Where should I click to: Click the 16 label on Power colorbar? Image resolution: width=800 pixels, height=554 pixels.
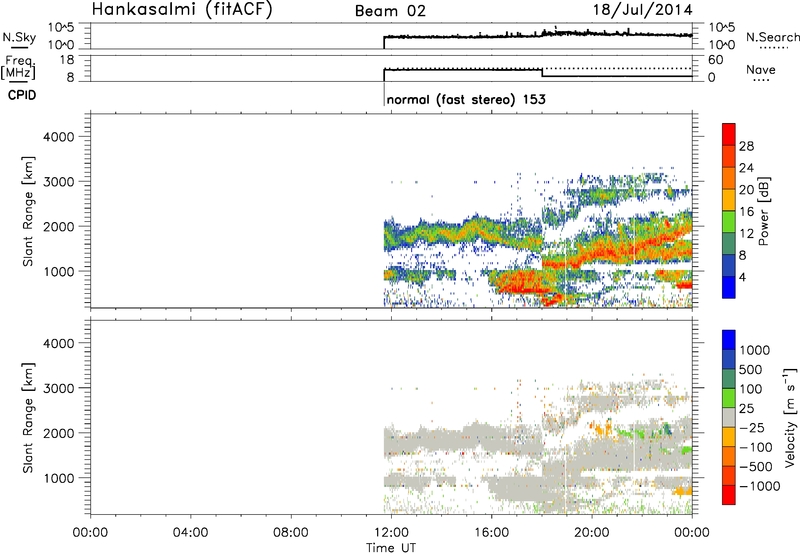pos(746,212)
